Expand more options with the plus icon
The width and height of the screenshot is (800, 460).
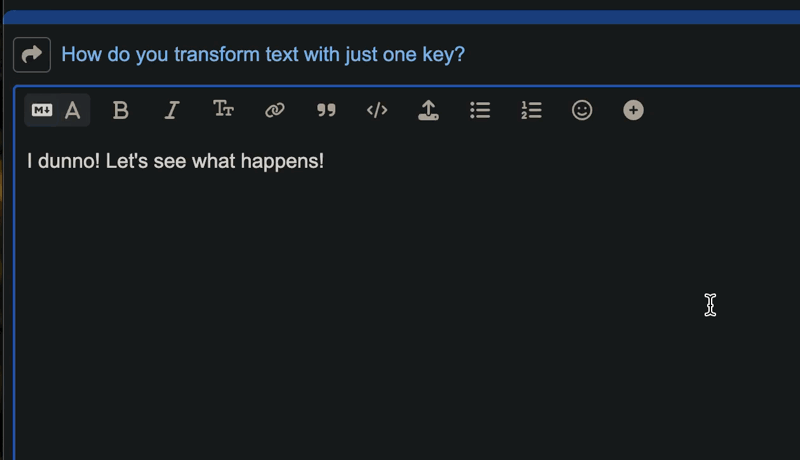(633, 110)
